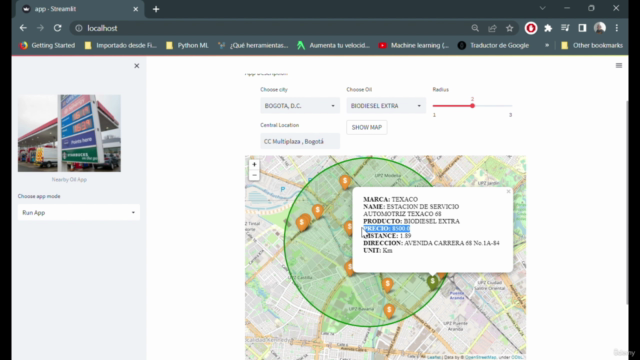Click the orange marker near UPZ Bavaria
Image resolution: width=640 pixels, height=360 pixels.
(x=389, y=311)
